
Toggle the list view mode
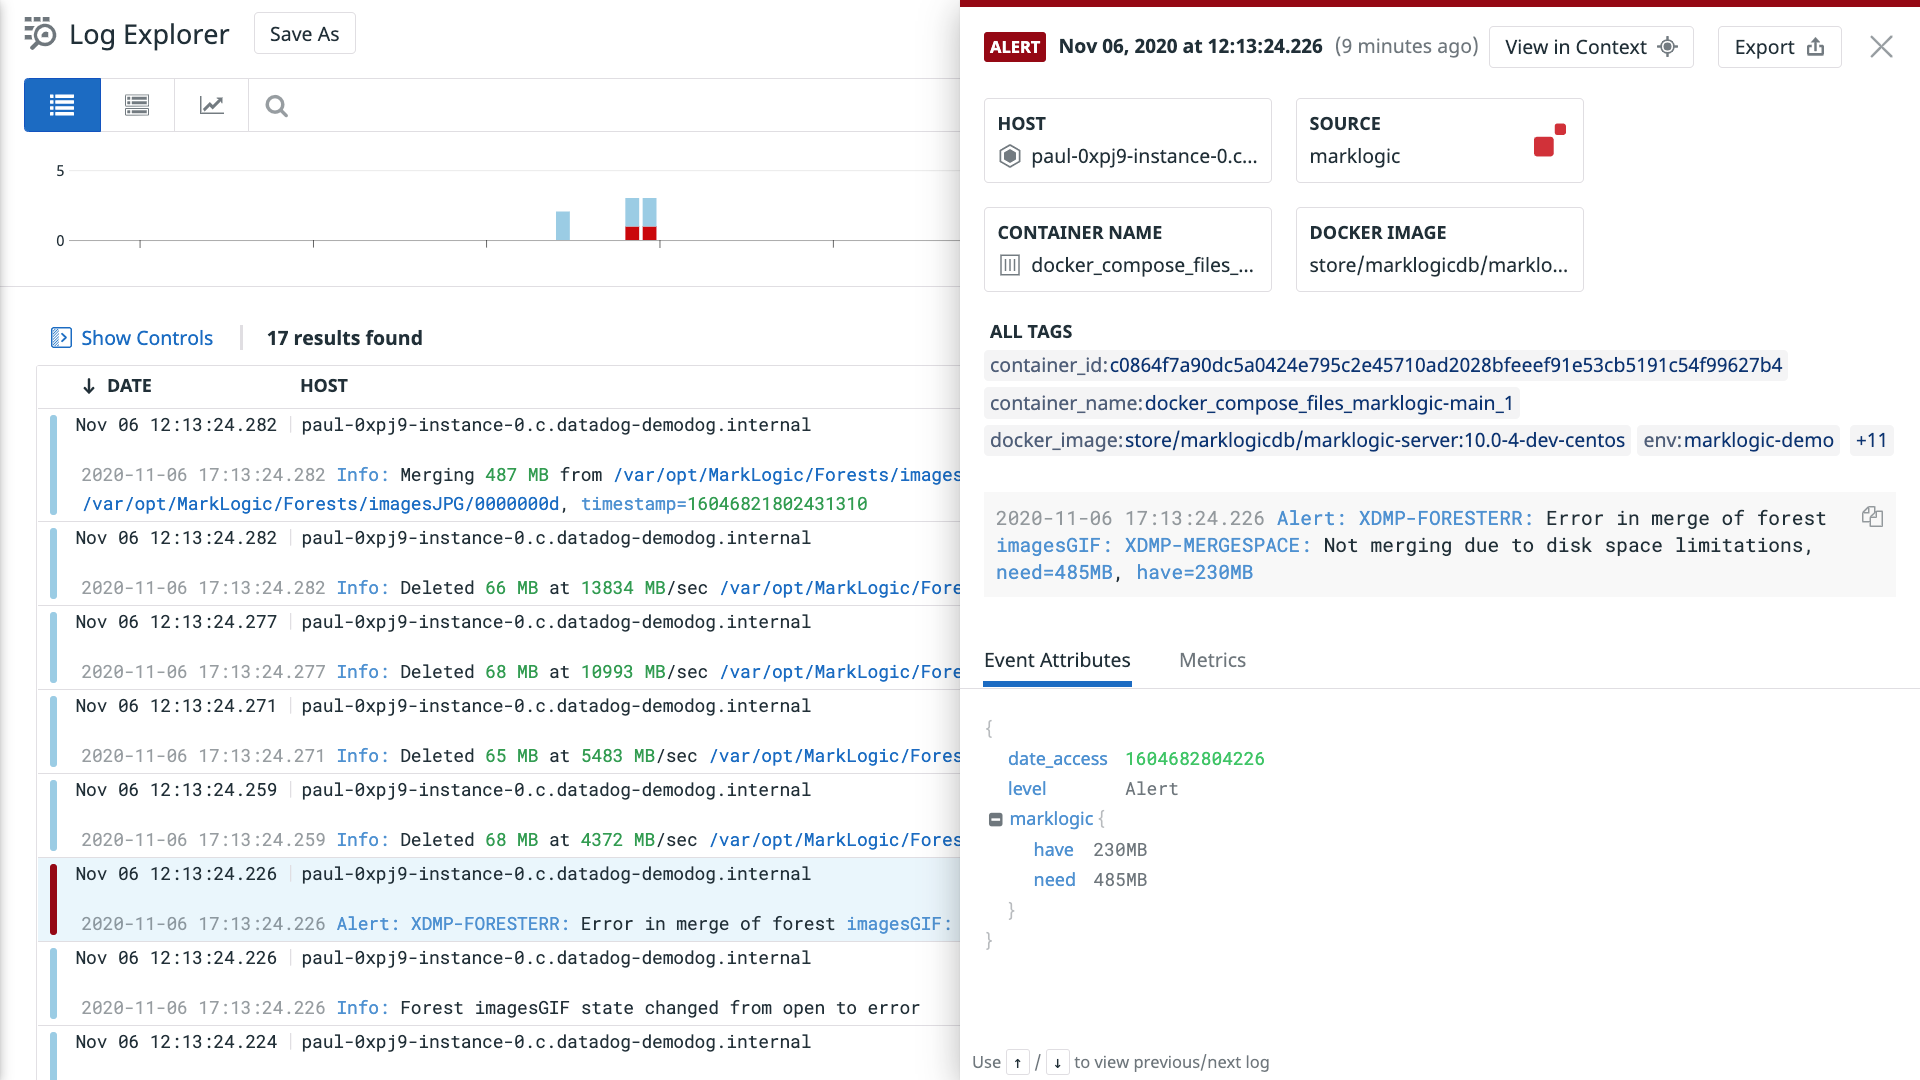coord(62,105)
